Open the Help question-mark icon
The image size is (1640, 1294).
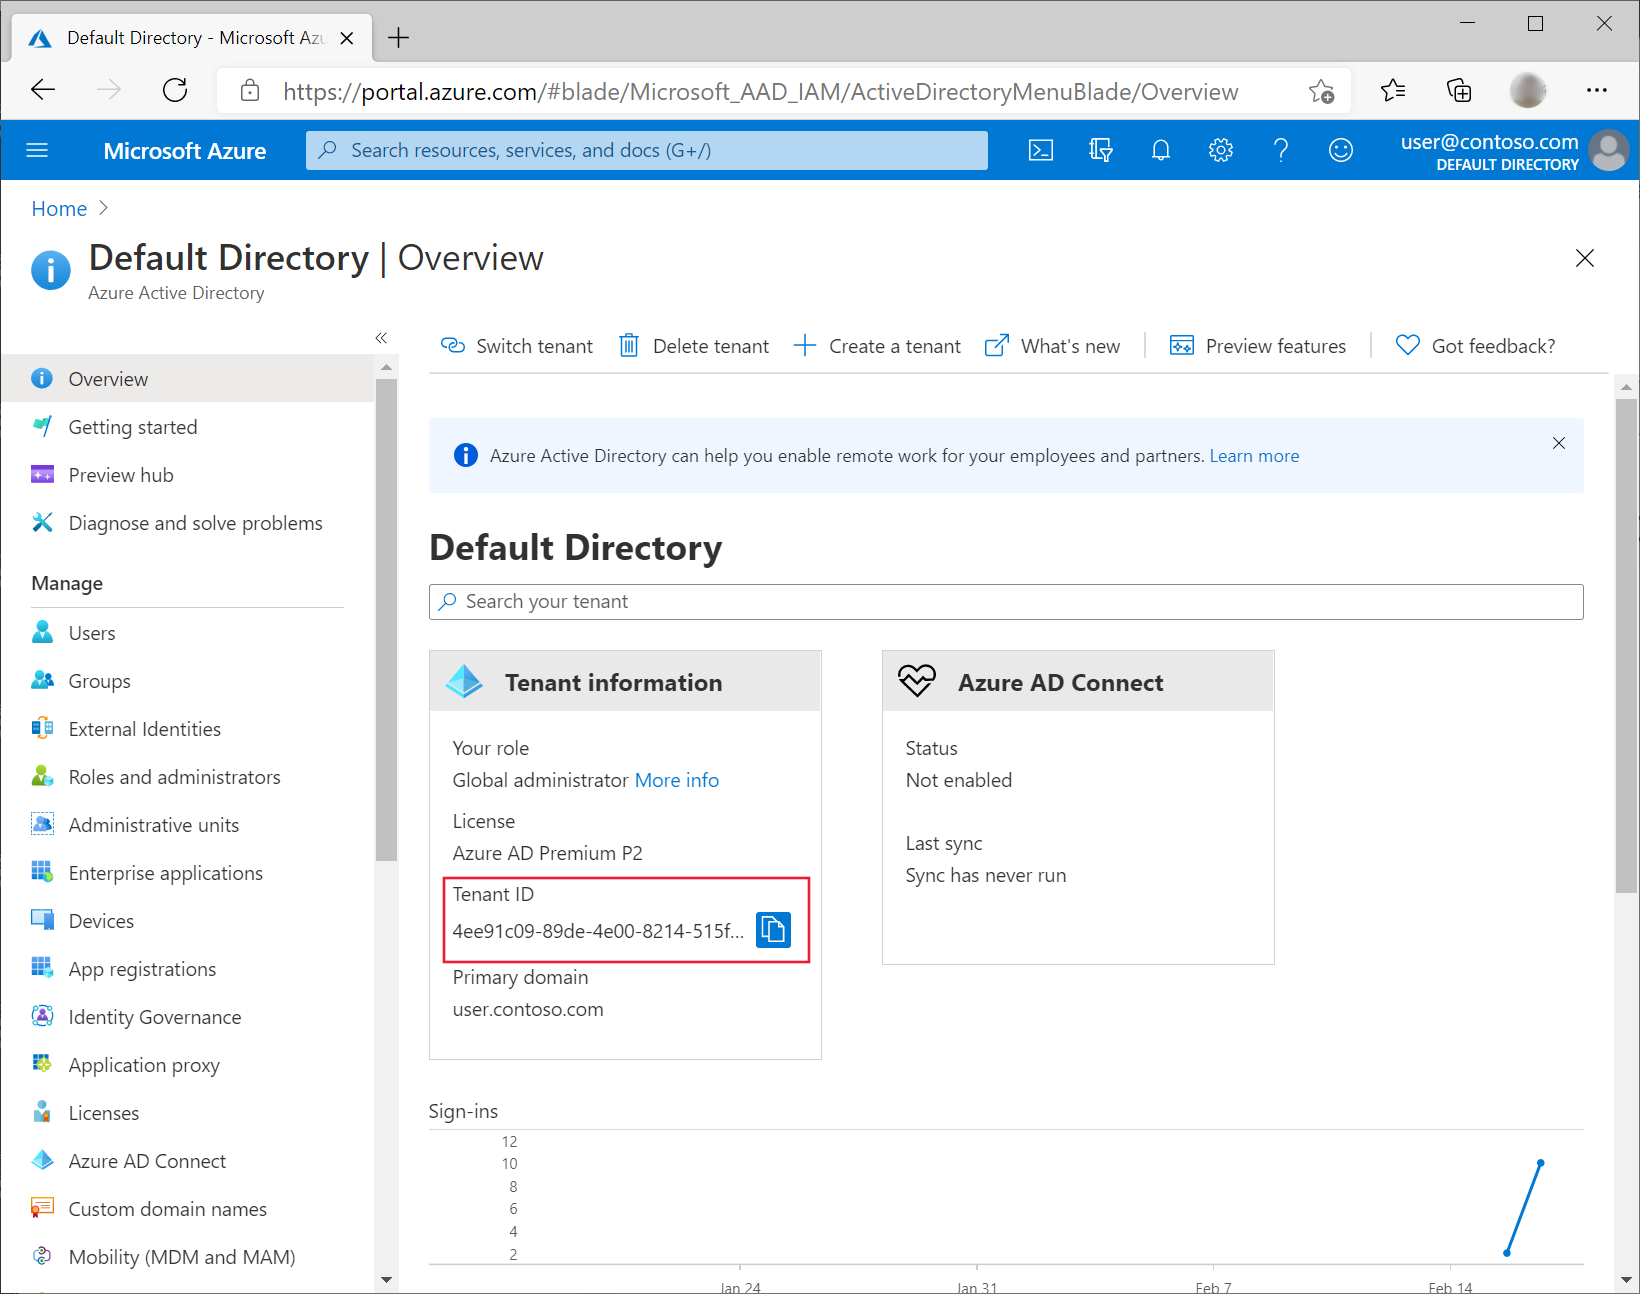[1281, 149]
